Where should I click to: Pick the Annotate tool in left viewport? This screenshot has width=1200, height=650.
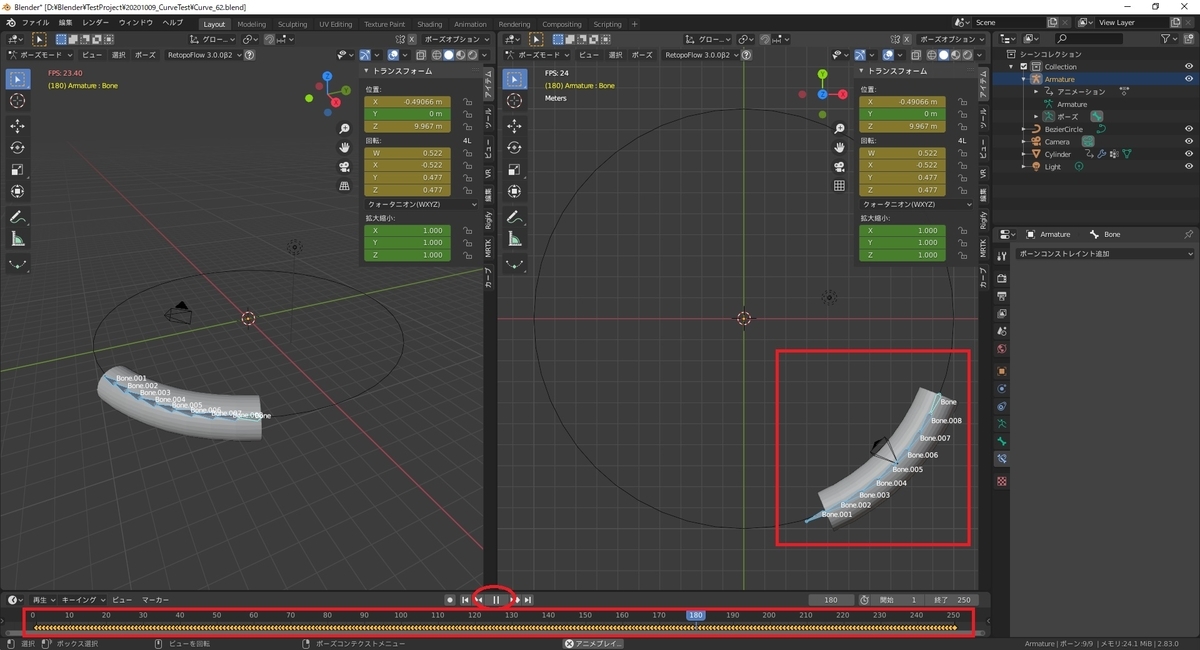tap(18, 217)
